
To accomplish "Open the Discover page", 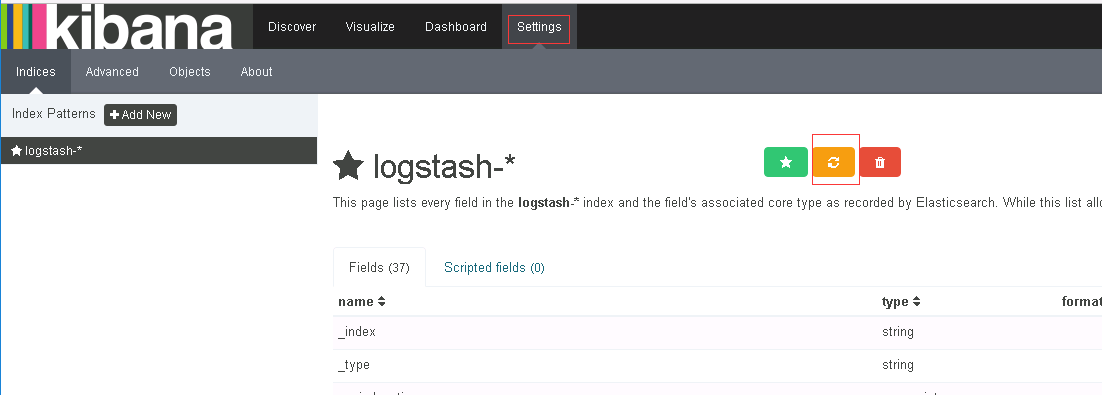I will point(292,27).
